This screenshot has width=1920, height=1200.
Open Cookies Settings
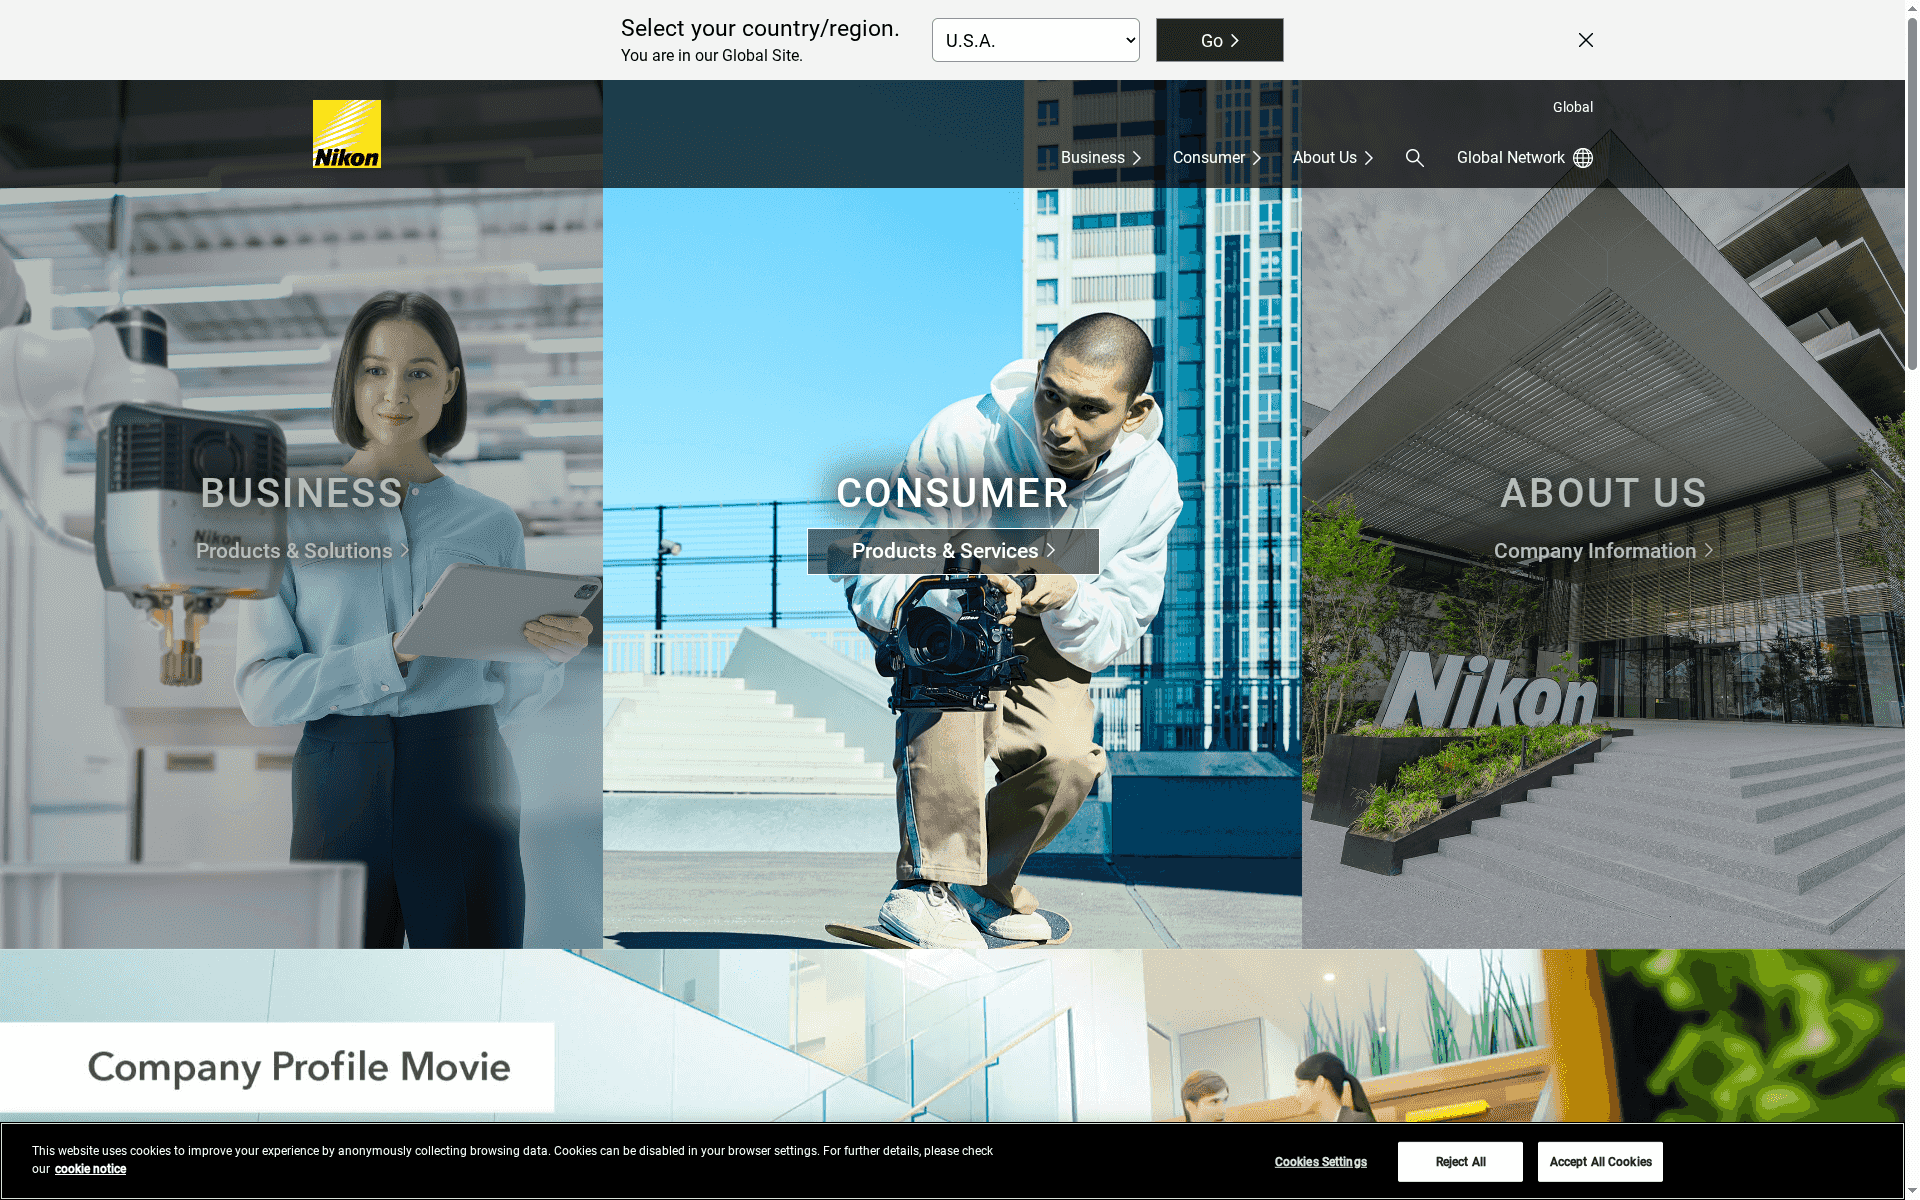point(1320,1161)
